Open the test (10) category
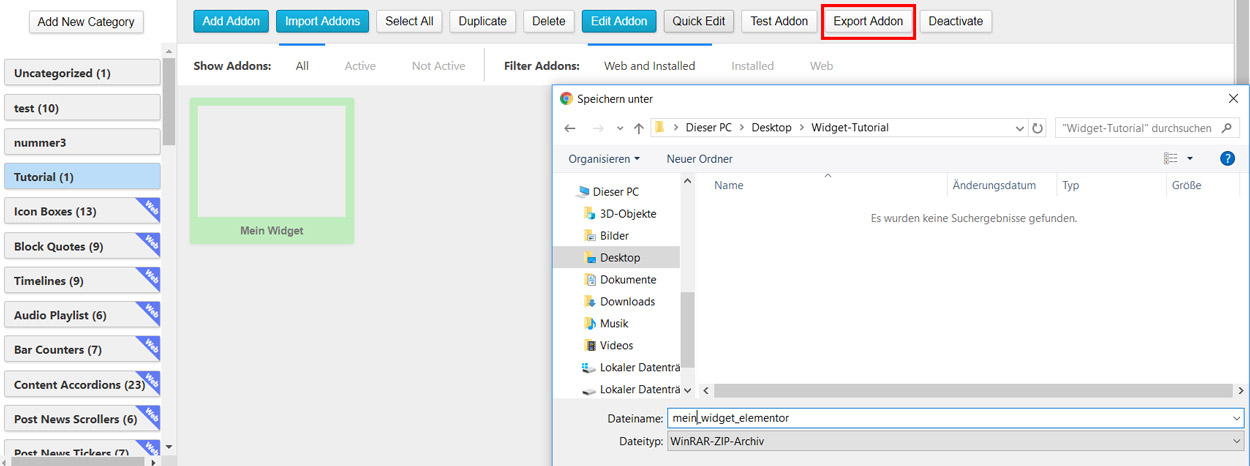 tap(83, 108)
